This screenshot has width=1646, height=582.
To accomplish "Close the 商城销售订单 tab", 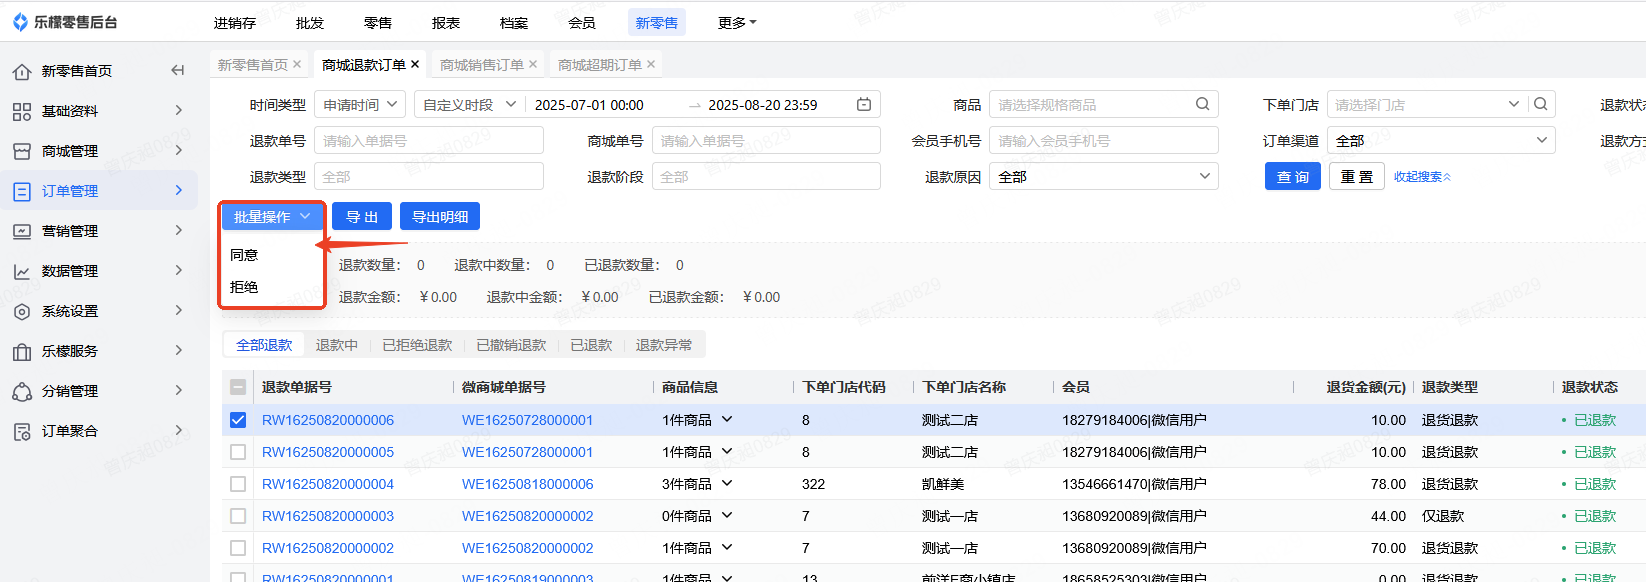I will pos(533,64).
